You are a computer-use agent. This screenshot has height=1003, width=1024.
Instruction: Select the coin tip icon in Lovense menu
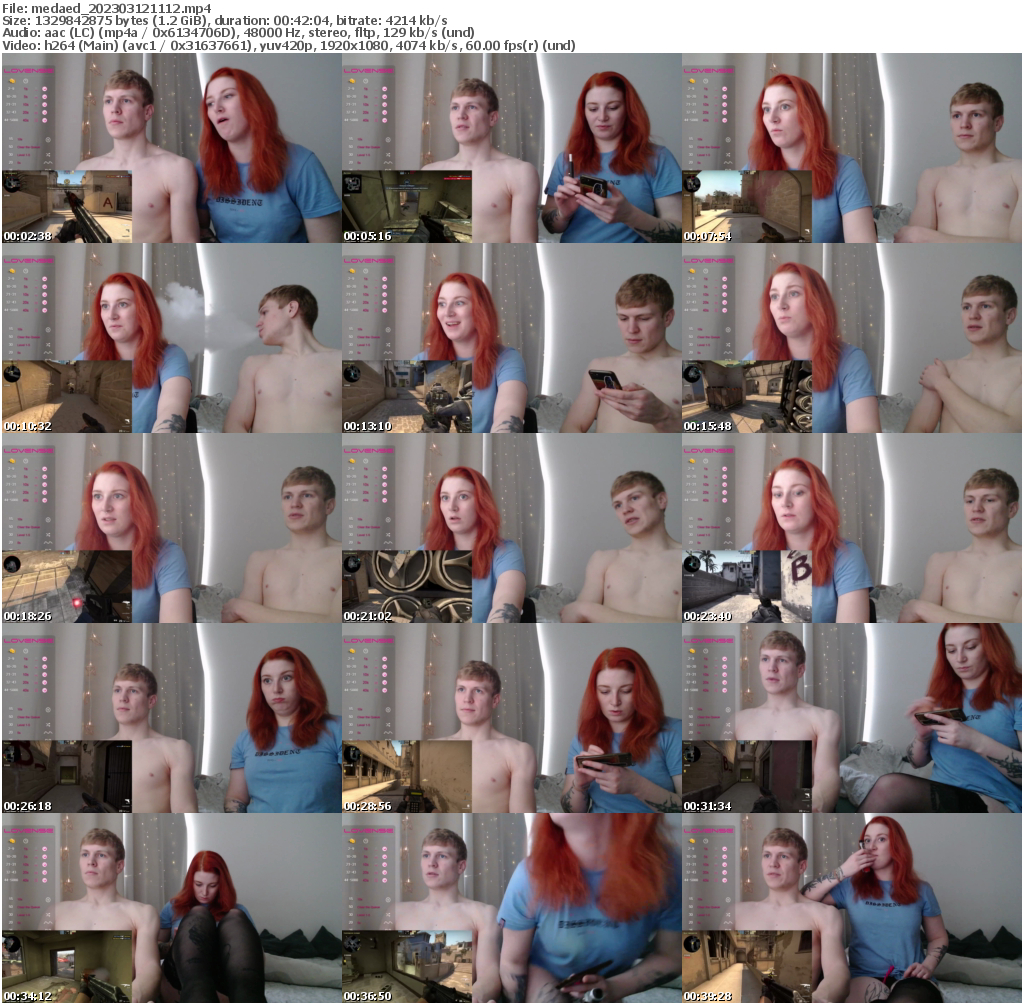pos(11,81)
